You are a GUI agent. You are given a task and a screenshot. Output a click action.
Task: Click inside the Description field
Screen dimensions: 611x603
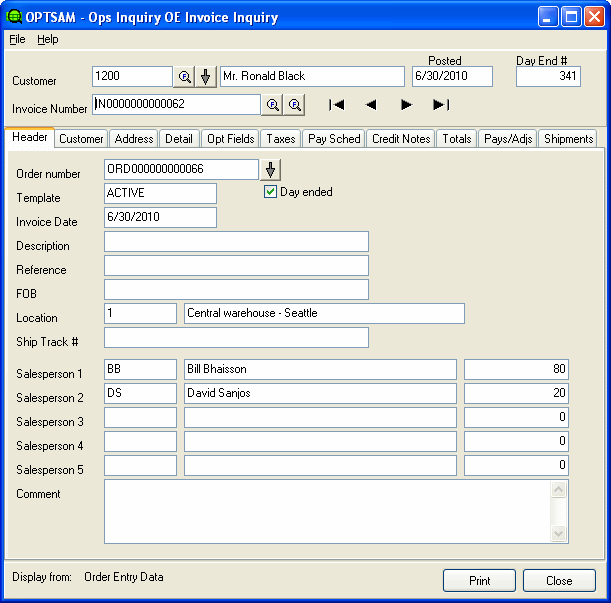coord(236,242)
